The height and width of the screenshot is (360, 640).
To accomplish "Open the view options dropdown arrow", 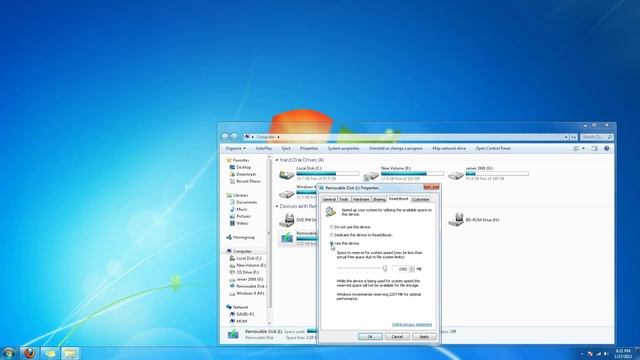I will [x=583, y=149].
